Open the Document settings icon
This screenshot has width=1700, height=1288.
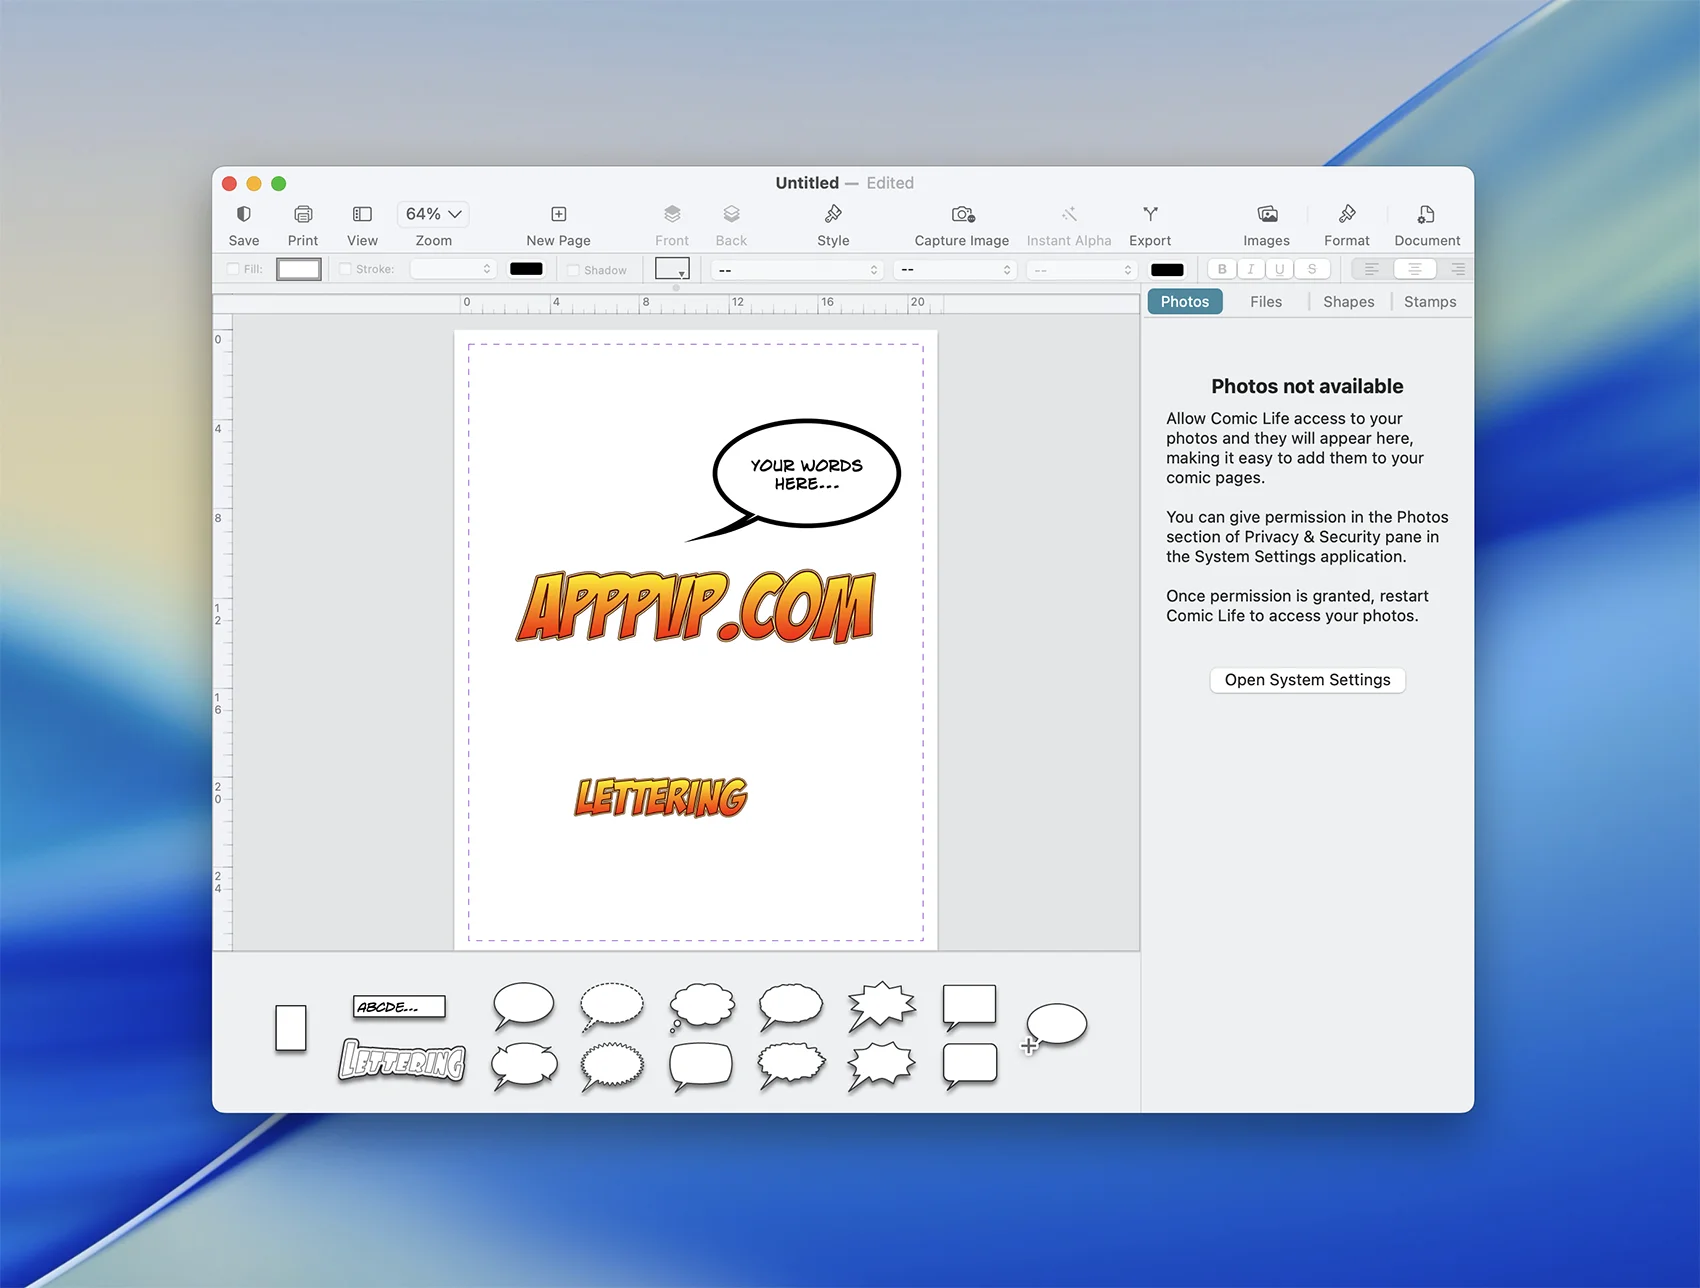click(1426, 215)
